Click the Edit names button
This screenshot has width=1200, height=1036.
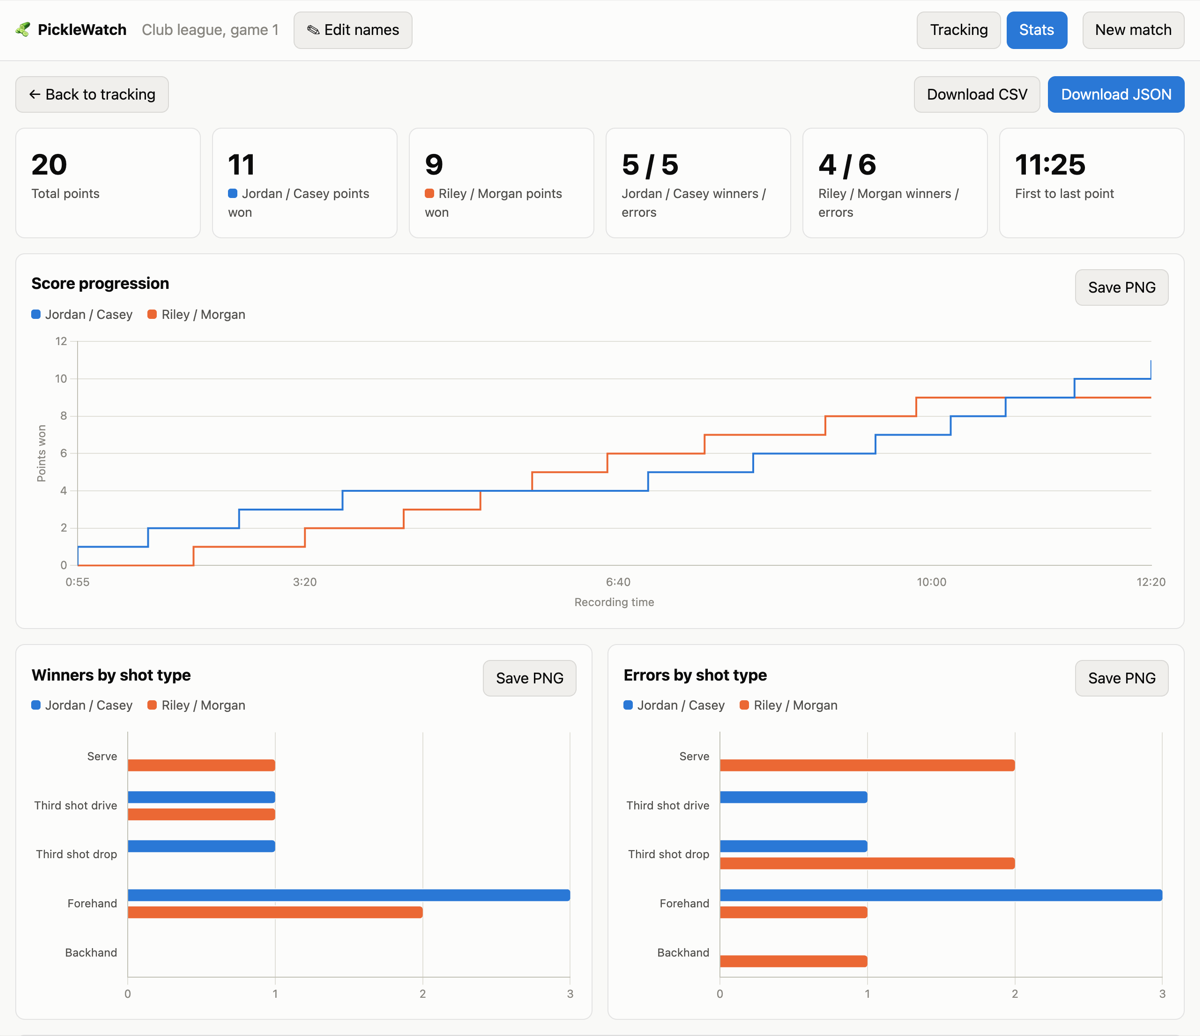click(353, 30)
